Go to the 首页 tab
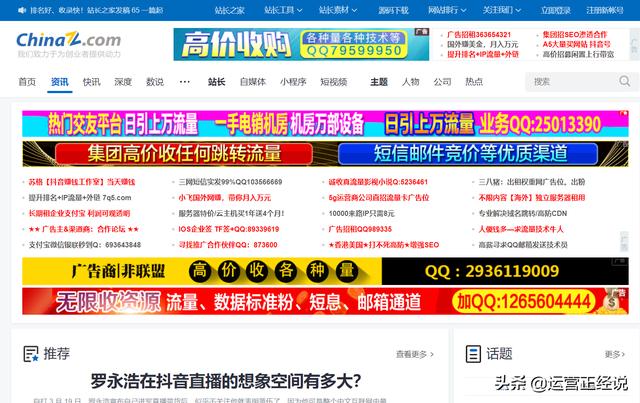640x403 pixels. (x=27, y=82)
